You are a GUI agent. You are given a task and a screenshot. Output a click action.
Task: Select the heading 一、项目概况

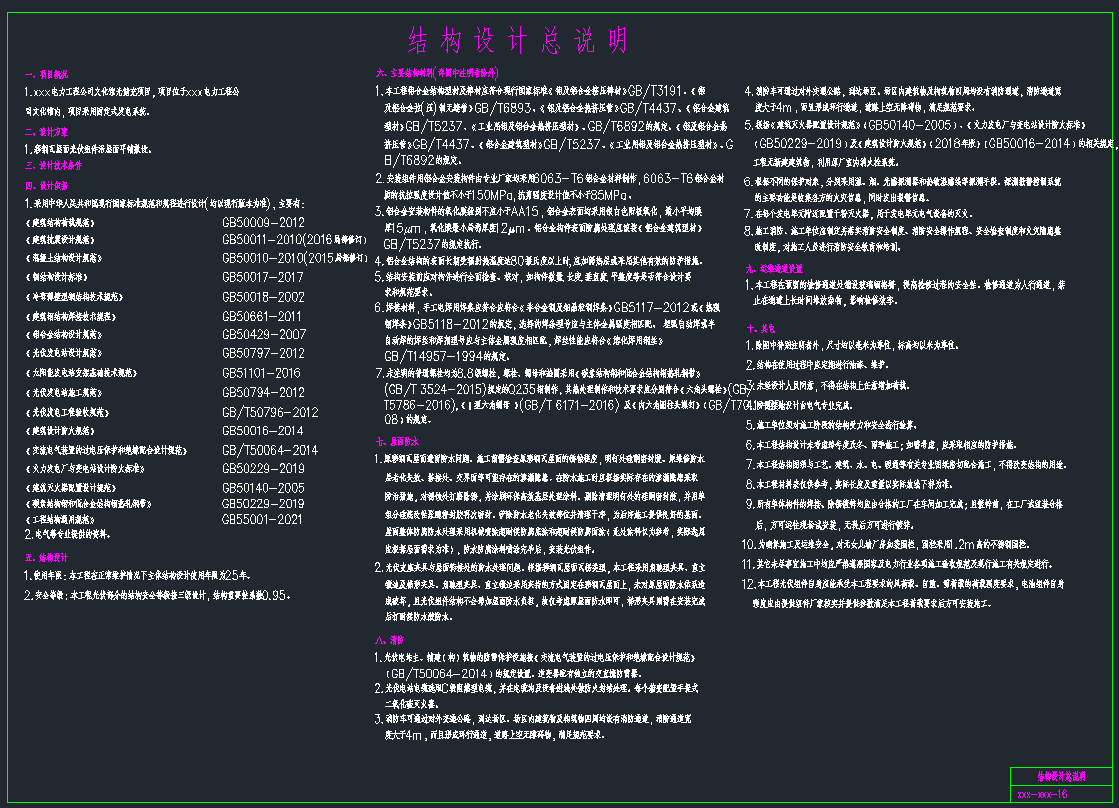(46, 75)
